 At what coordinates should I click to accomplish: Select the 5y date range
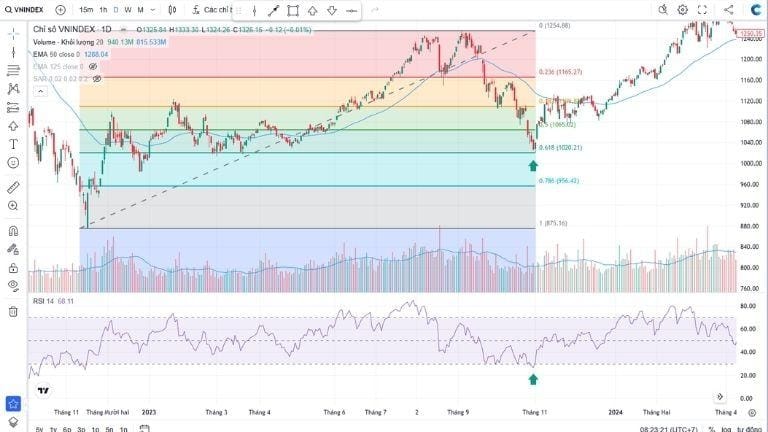[x=39, y=429]
